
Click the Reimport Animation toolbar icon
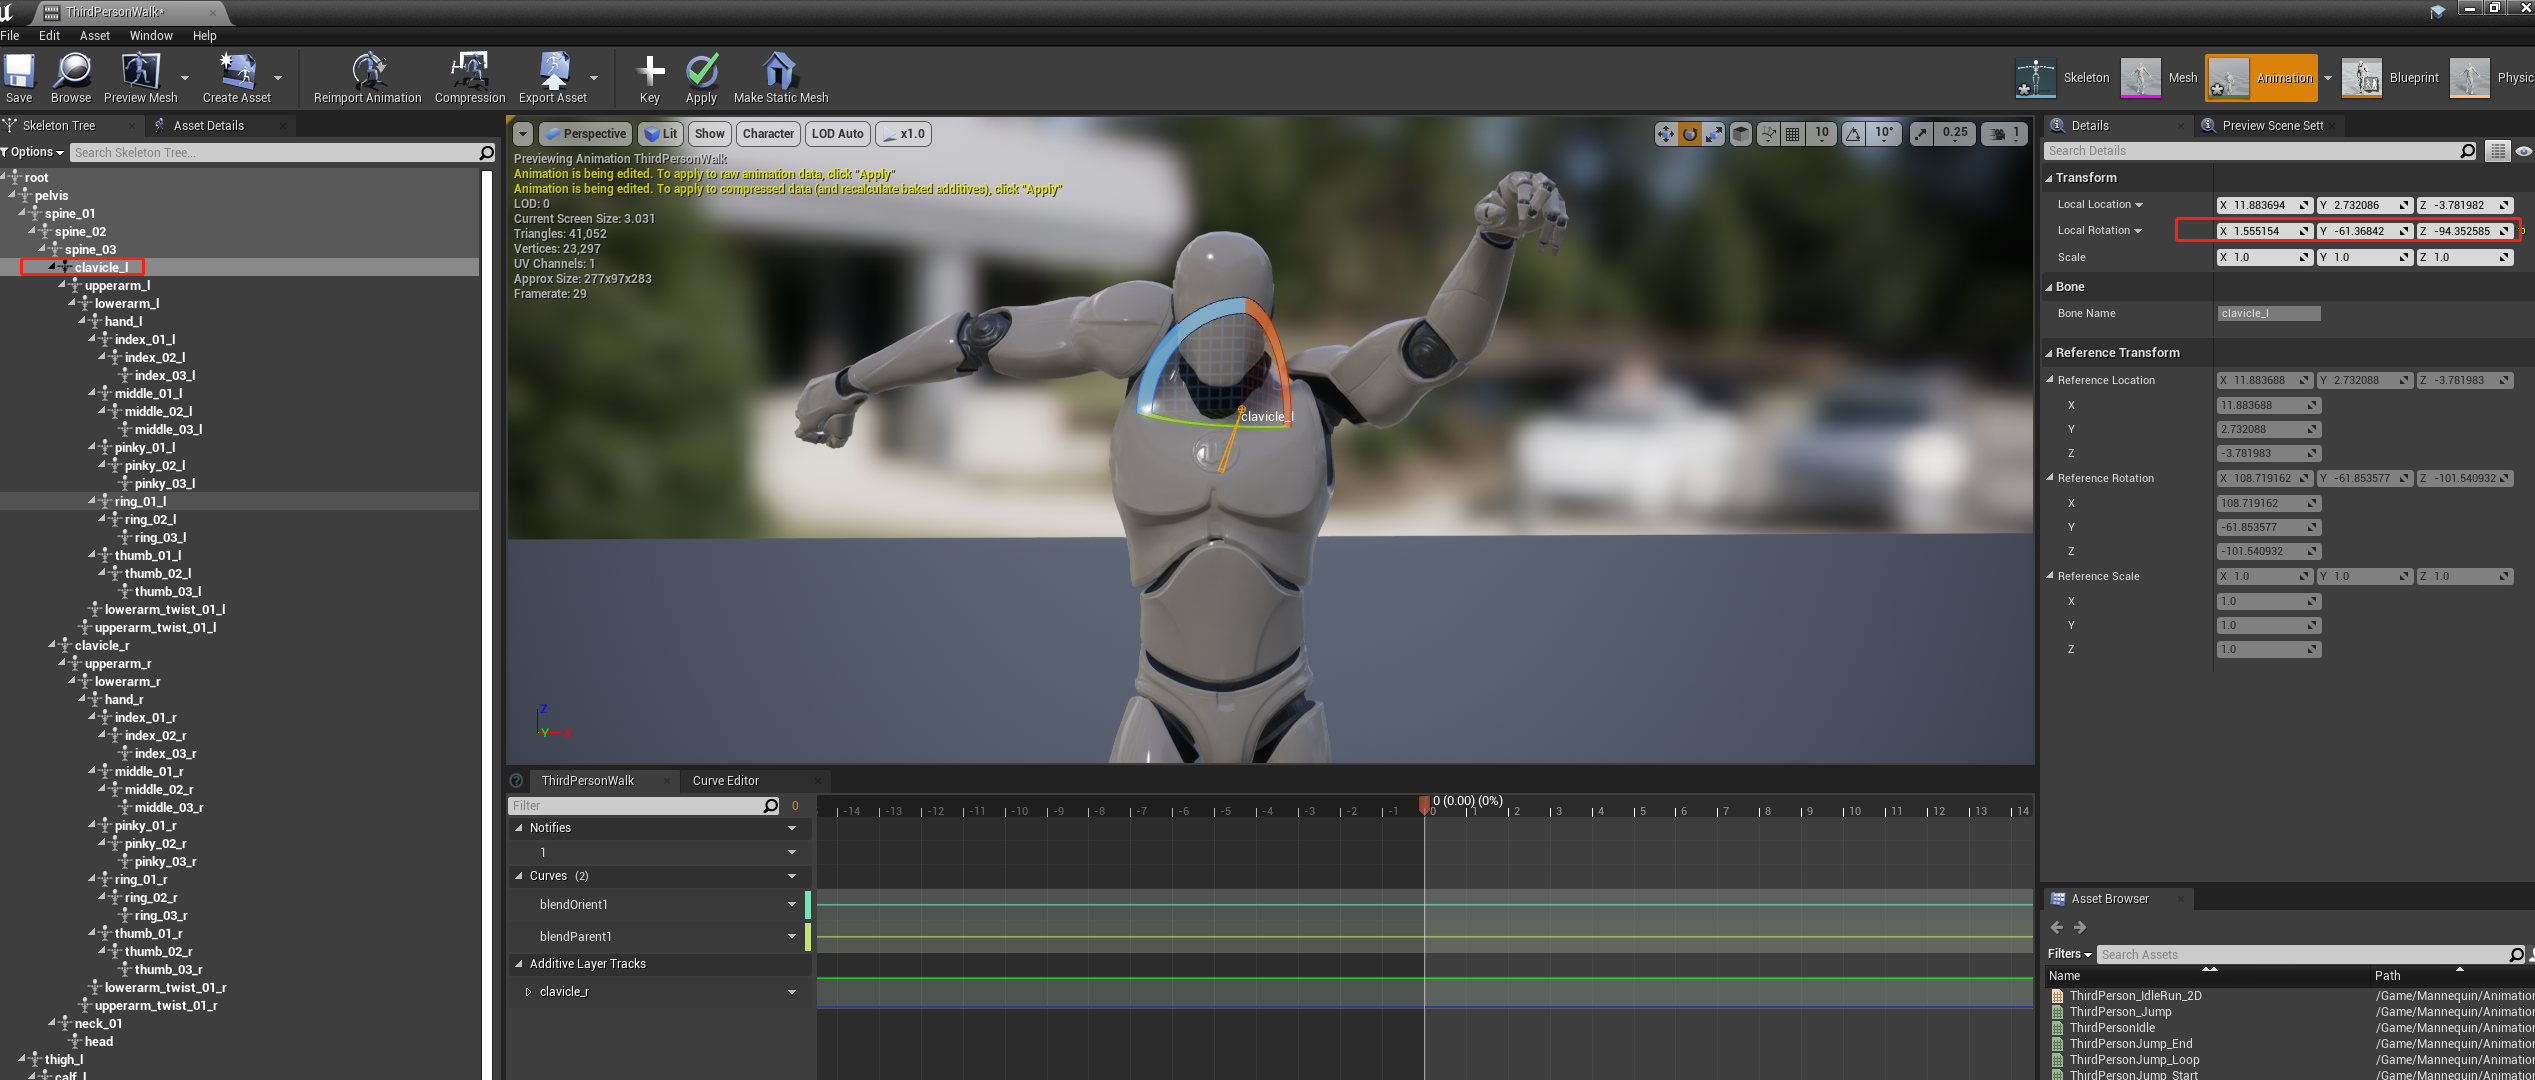click(369, 73)
